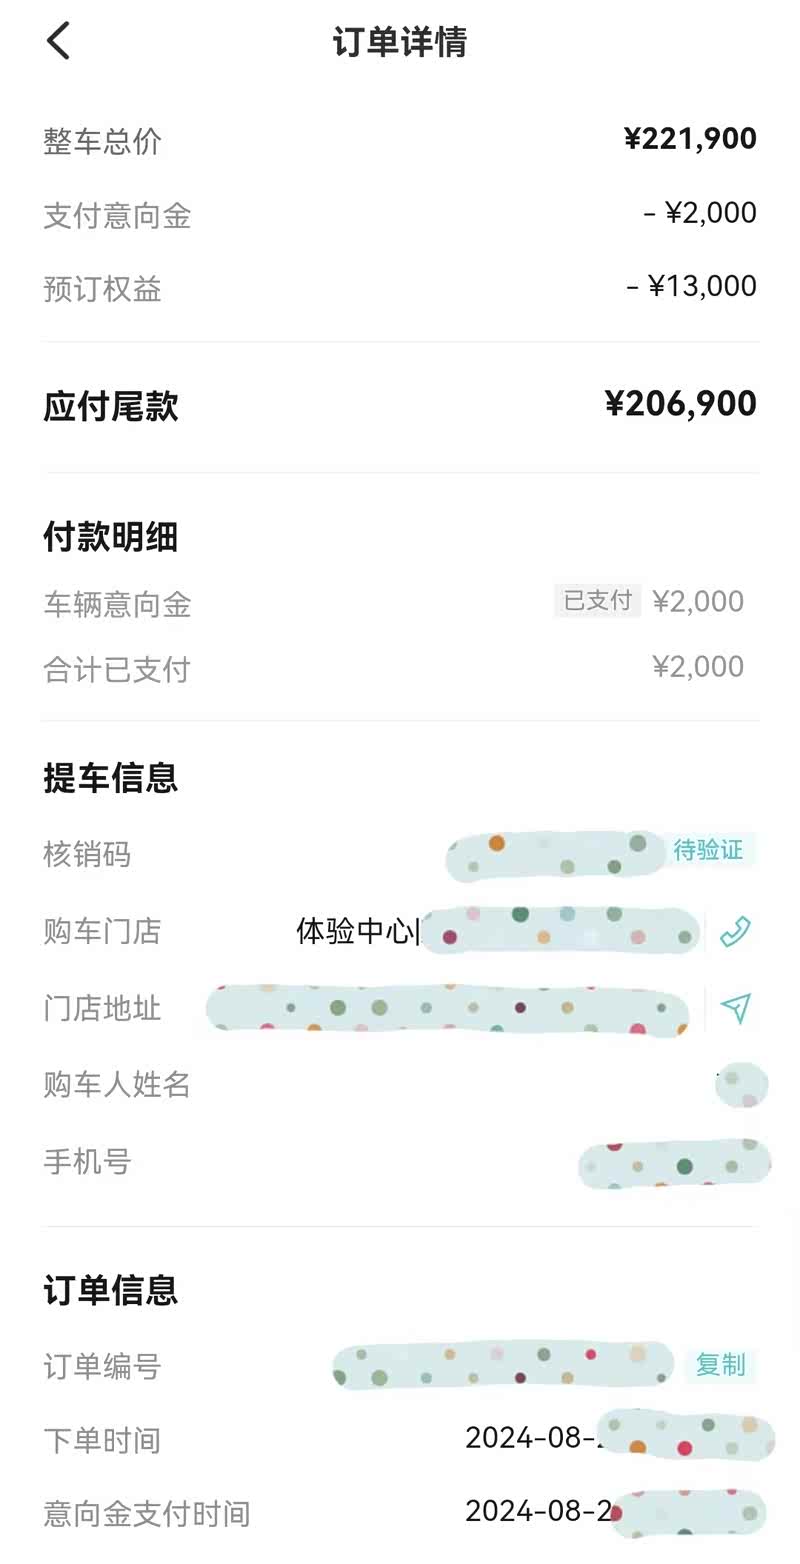
Task: Tap the 意向金支付时间 date value
Action: coord(537,1511)
